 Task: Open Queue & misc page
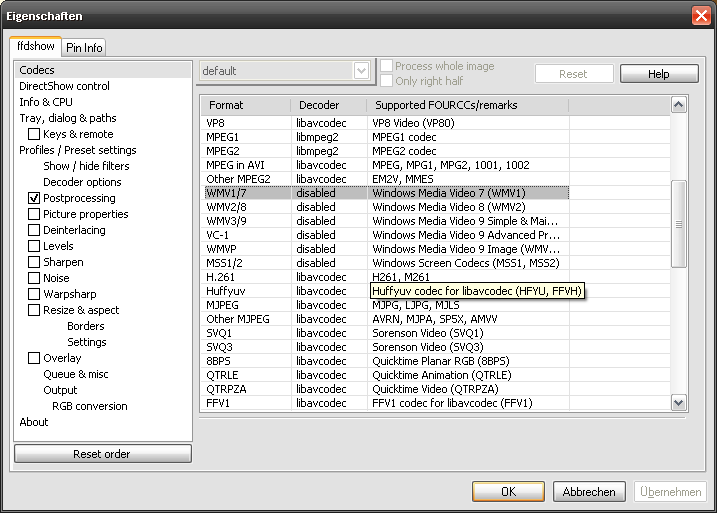pyautogui.click(x=76, y=374)
